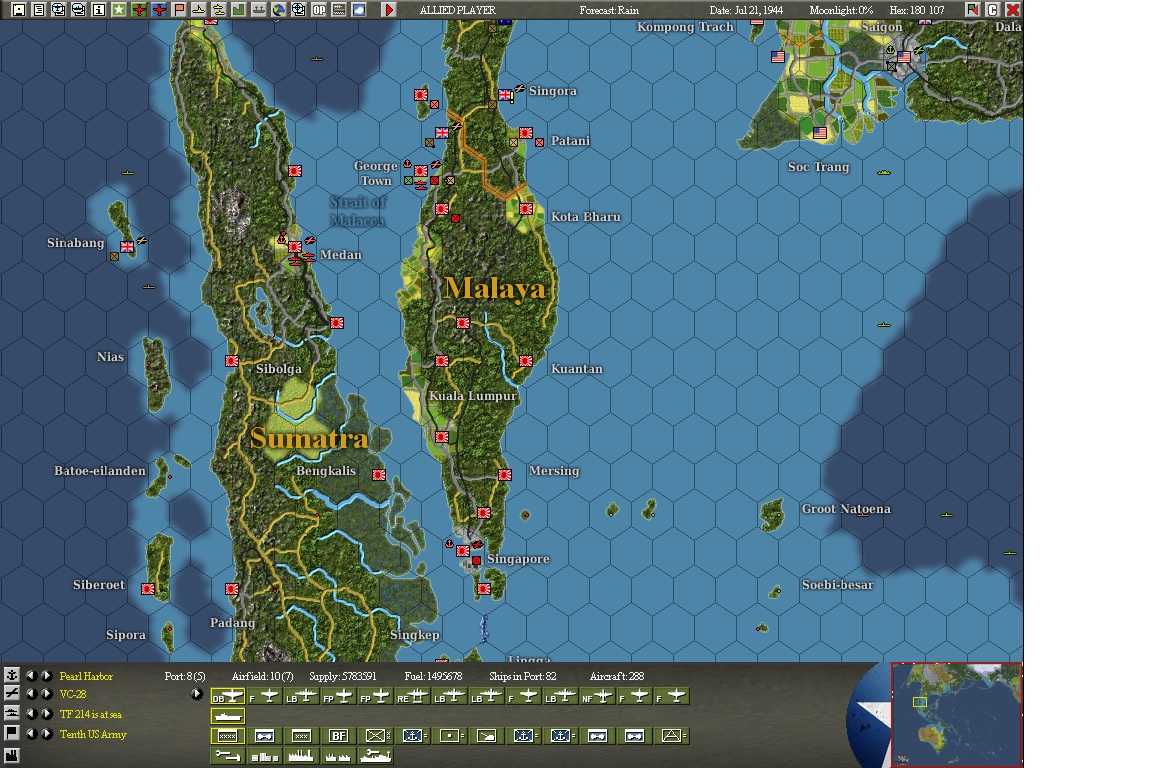Select the RE recon aircraft unit icon

click(412, 696)
